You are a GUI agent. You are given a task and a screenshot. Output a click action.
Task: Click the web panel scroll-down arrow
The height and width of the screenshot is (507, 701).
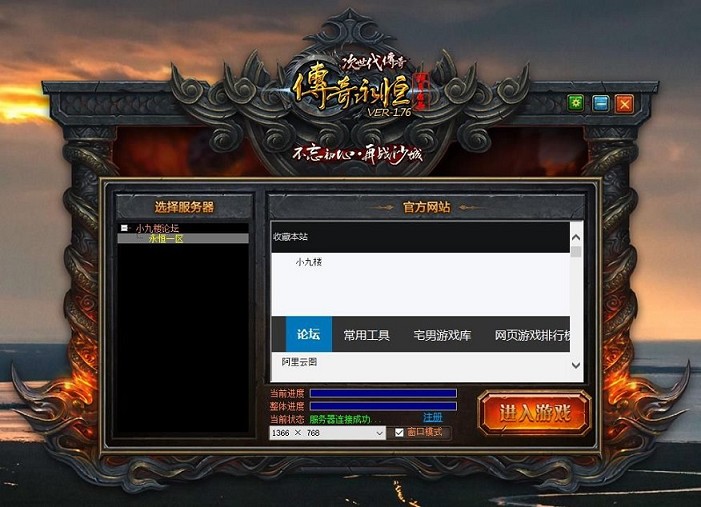click(575, 367)
